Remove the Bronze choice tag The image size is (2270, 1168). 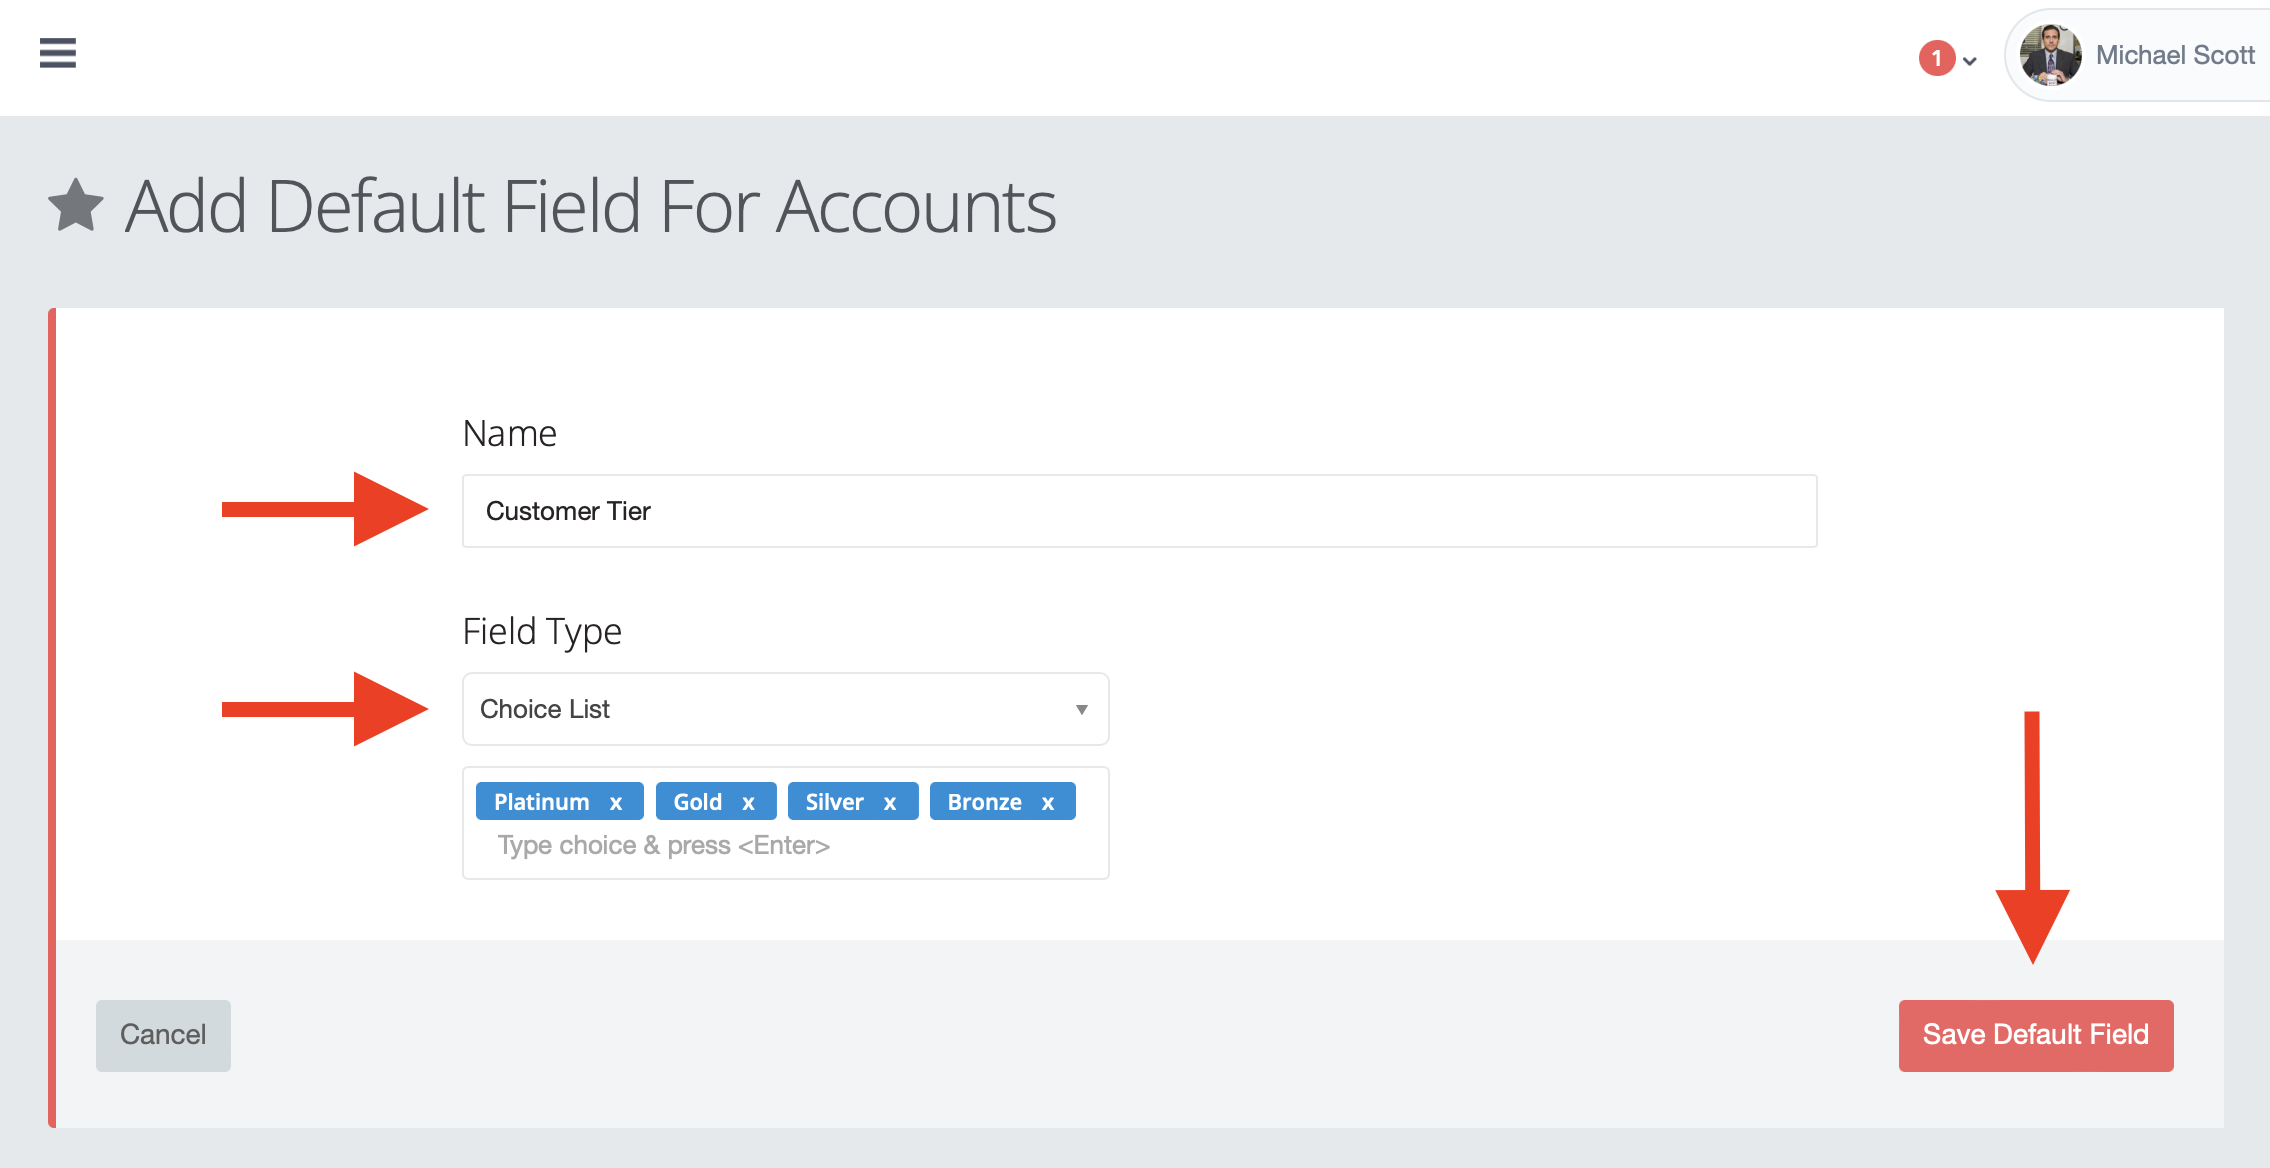pos(1048,803)
